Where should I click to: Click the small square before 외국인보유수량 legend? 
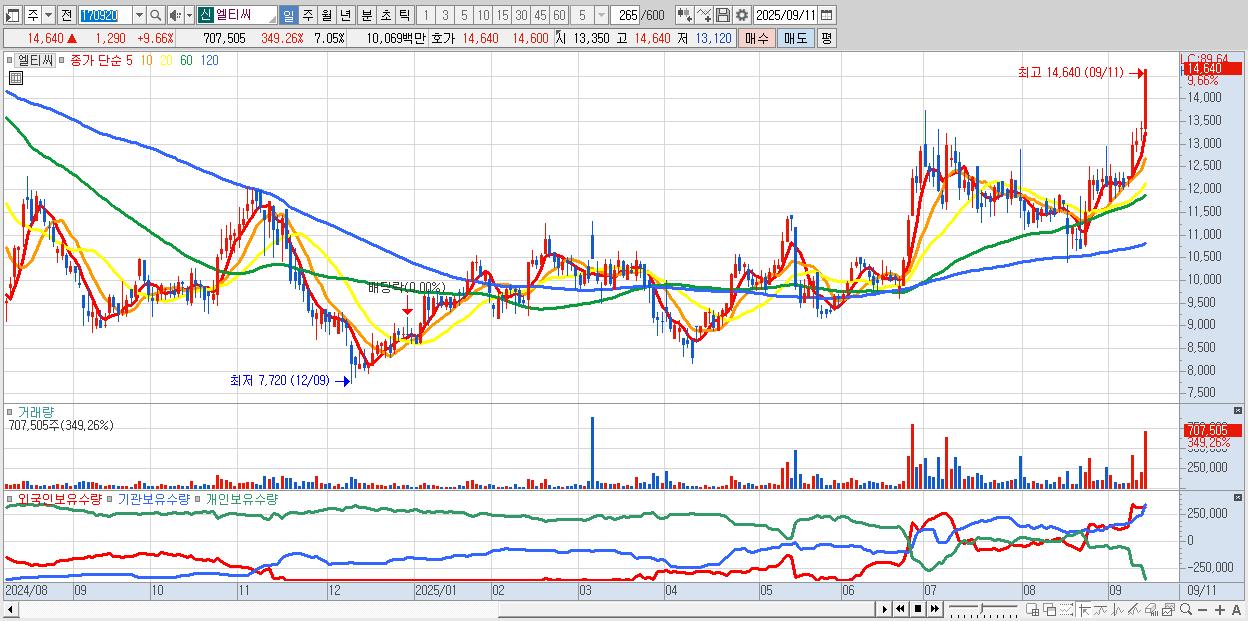[x=10, y=498]
